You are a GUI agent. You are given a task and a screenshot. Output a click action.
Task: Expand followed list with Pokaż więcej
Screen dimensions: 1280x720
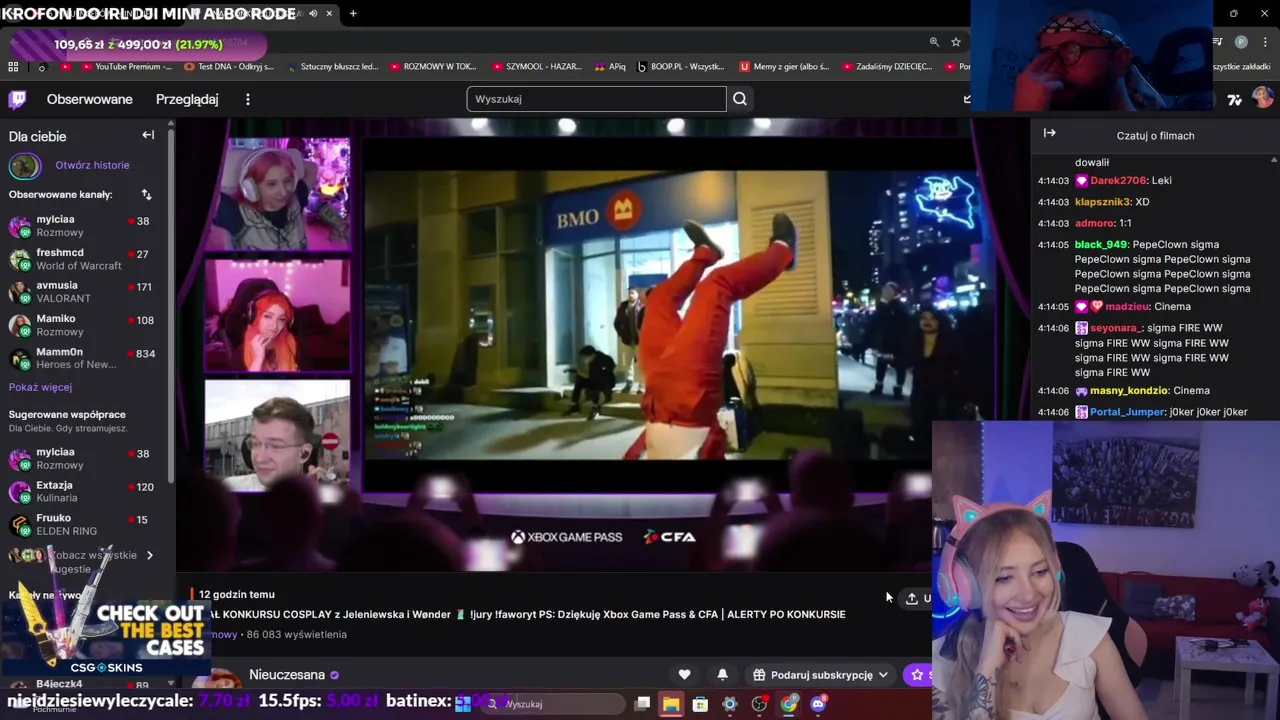(40, 387)
